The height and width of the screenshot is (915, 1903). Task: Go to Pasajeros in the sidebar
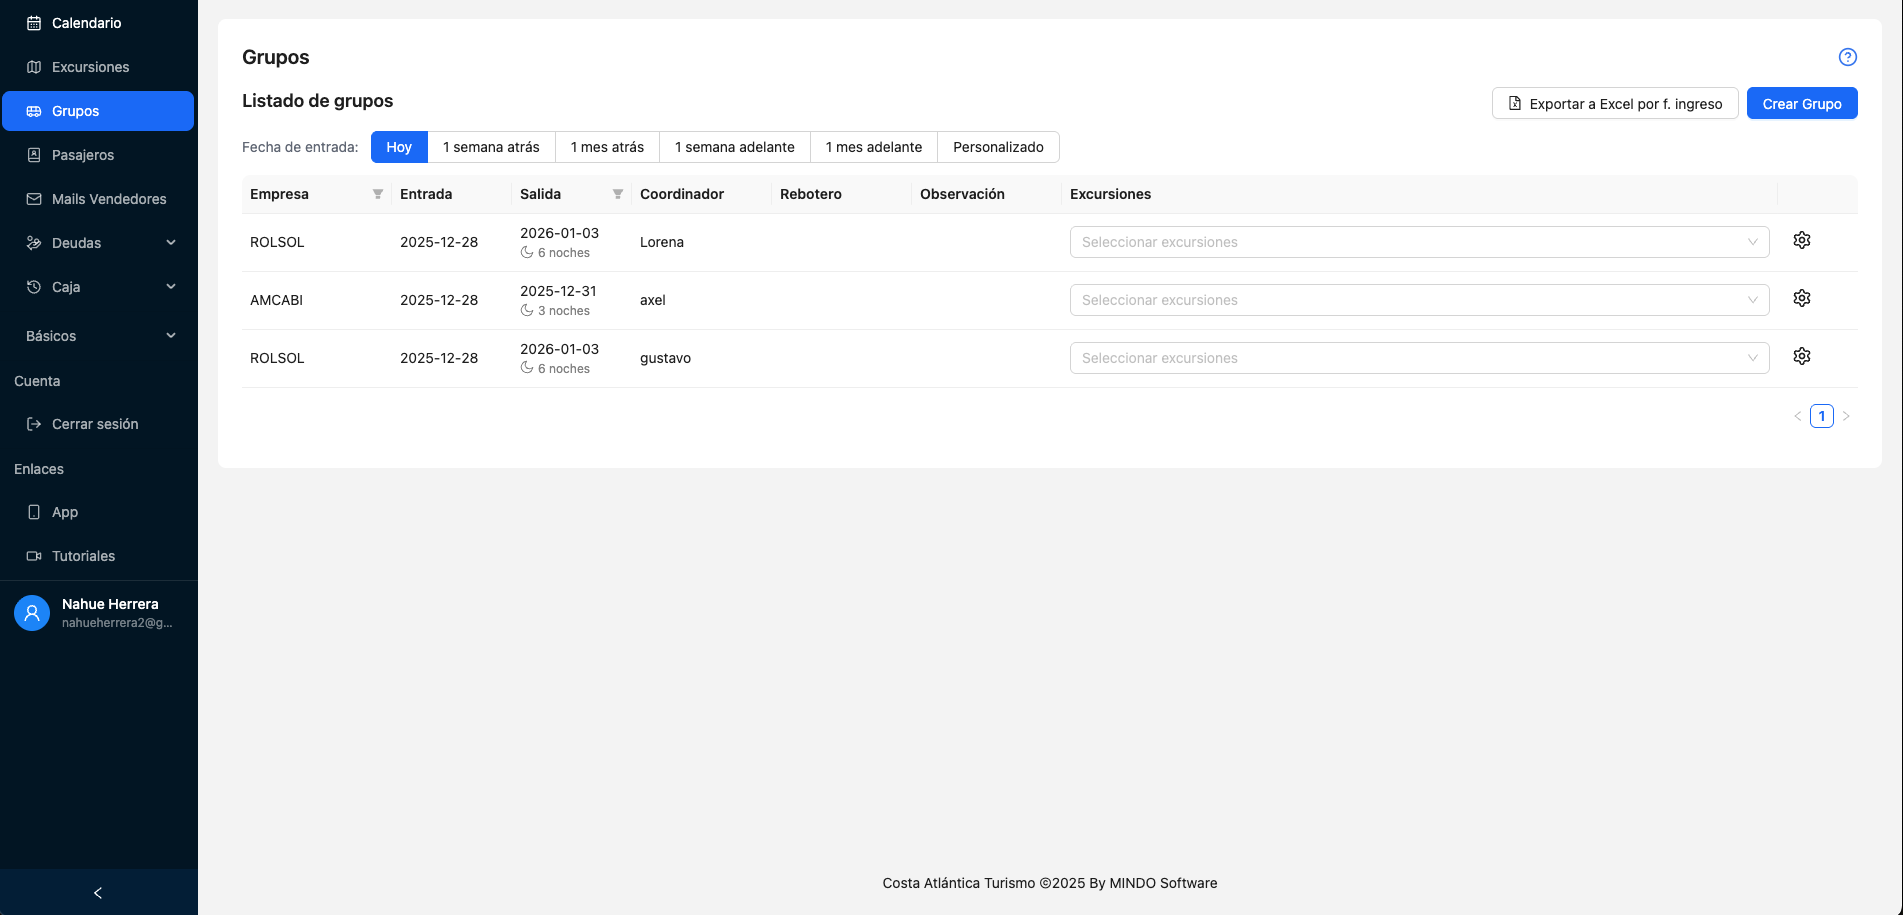tap(83, 155)
